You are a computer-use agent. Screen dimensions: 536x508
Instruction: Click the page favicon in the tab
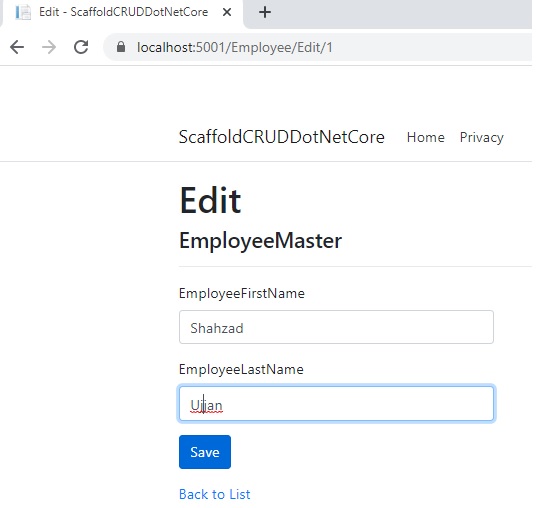pos(23,12)
